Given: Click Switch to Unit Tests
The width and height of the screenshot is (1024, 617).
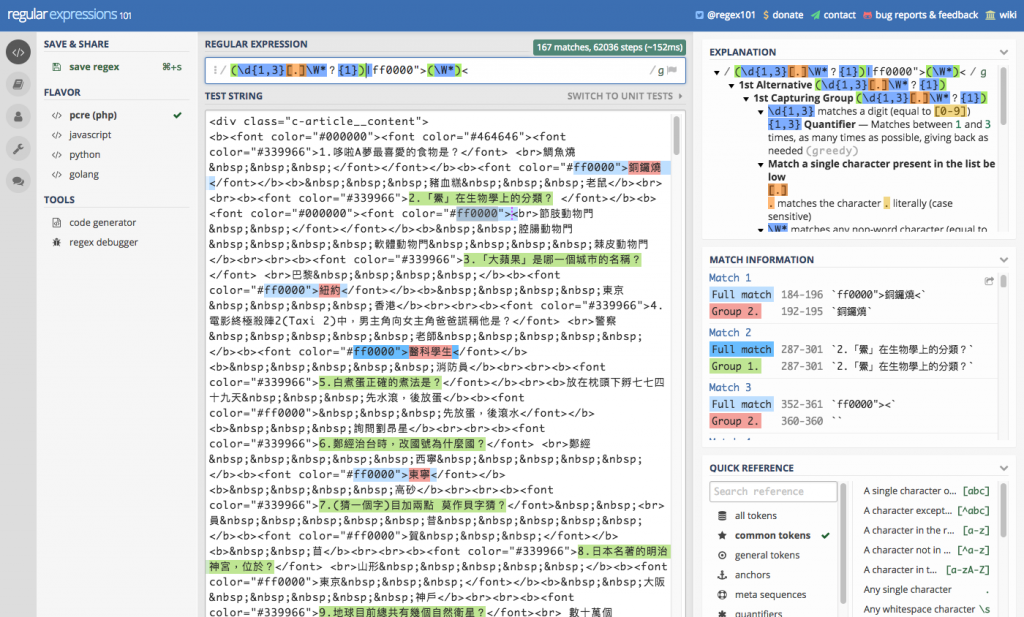Looking at the screenshot, I should click(624, 96).
